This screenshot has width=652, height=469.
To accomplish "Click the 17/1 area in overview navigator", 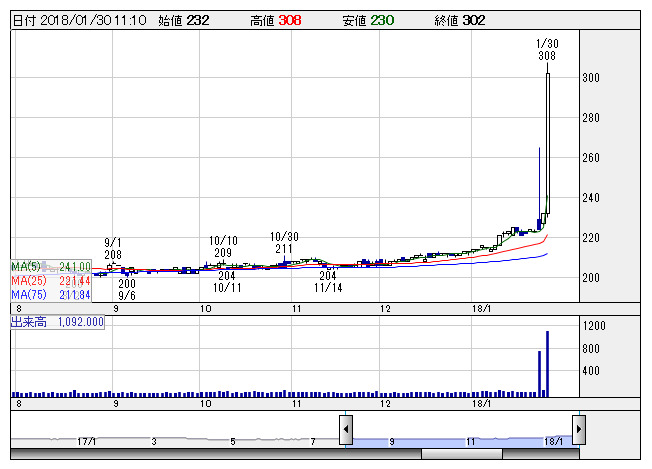I will [x=86, y=439].
